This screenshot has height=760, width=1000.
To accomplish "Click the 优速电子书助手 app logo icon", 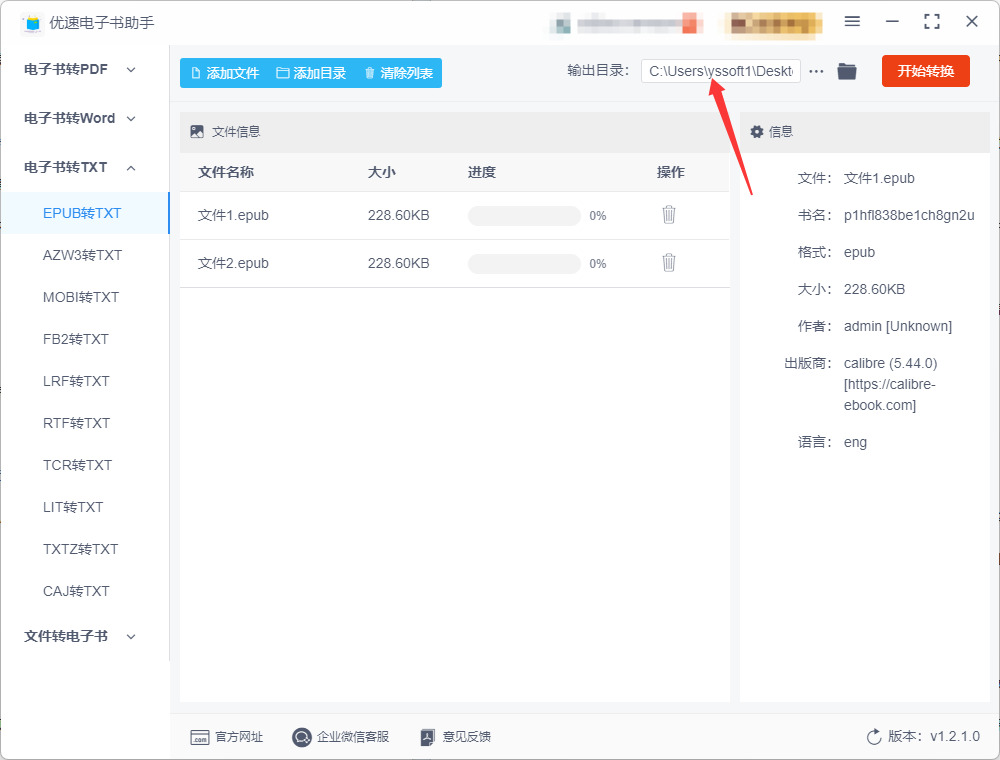I will click(32, 23).
